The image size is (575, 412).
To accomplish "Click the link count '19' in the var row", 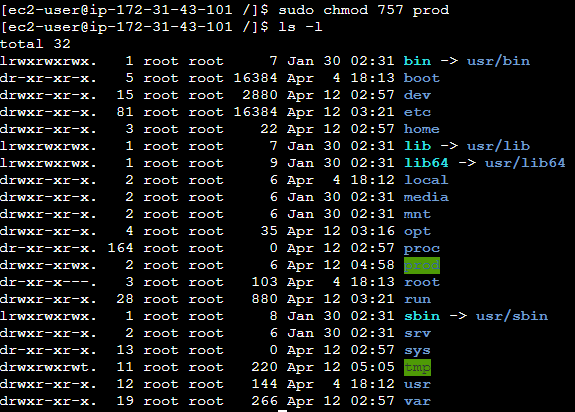I will 125,401.
